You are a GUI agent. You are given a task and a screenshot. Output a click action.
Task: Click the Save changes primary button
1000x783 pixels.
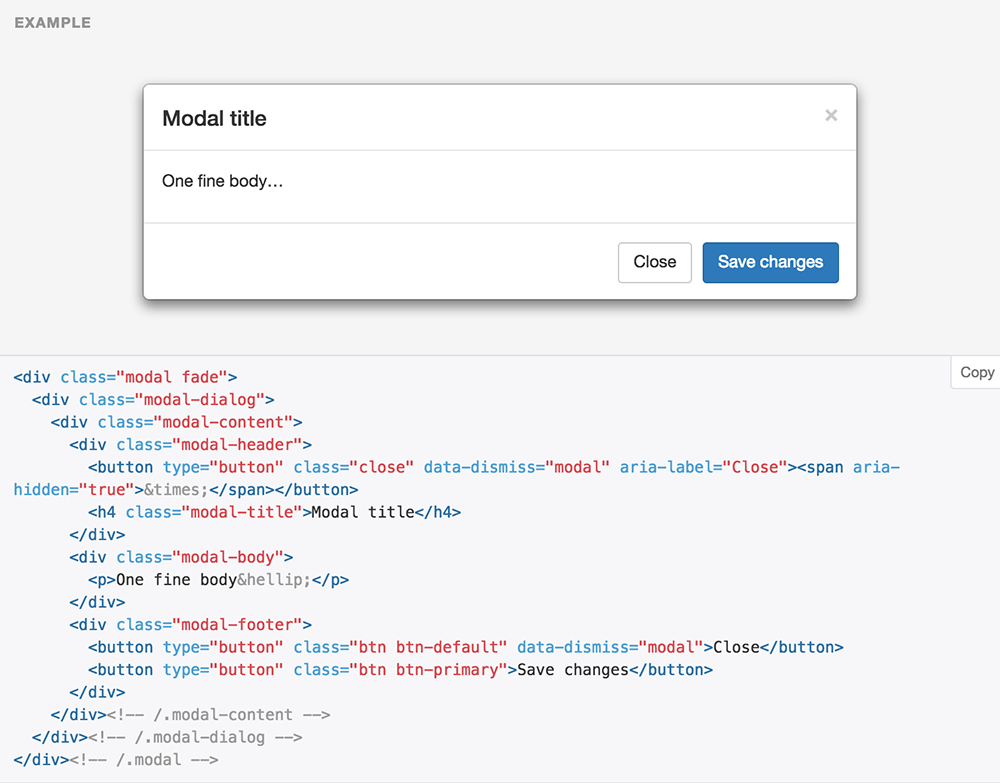pyautogui.click(x=770, y=262)
